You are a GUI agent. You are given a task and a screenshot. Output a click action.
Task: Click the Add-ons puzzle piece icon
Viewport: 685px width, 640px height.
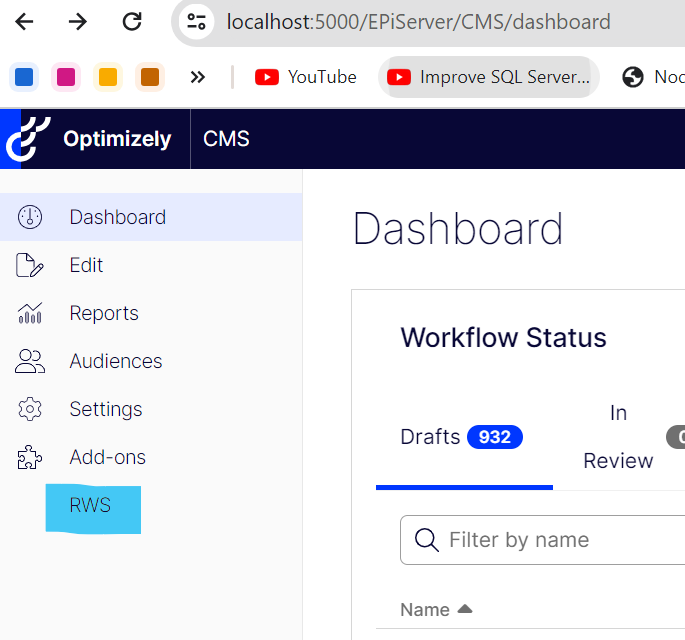click(x=30, y=458)
